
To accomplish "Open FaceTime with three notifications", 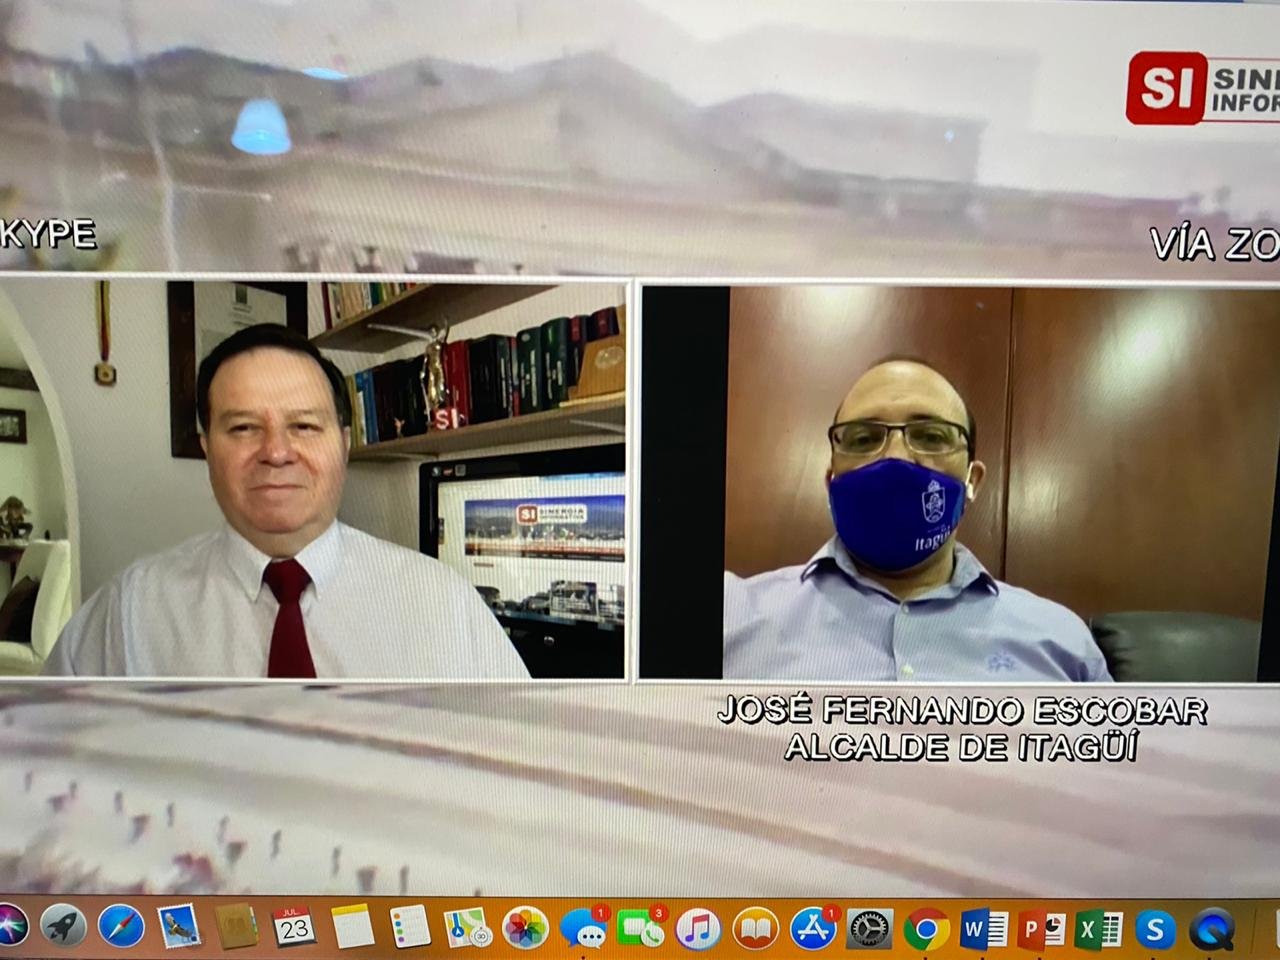I will click(640, 929).
